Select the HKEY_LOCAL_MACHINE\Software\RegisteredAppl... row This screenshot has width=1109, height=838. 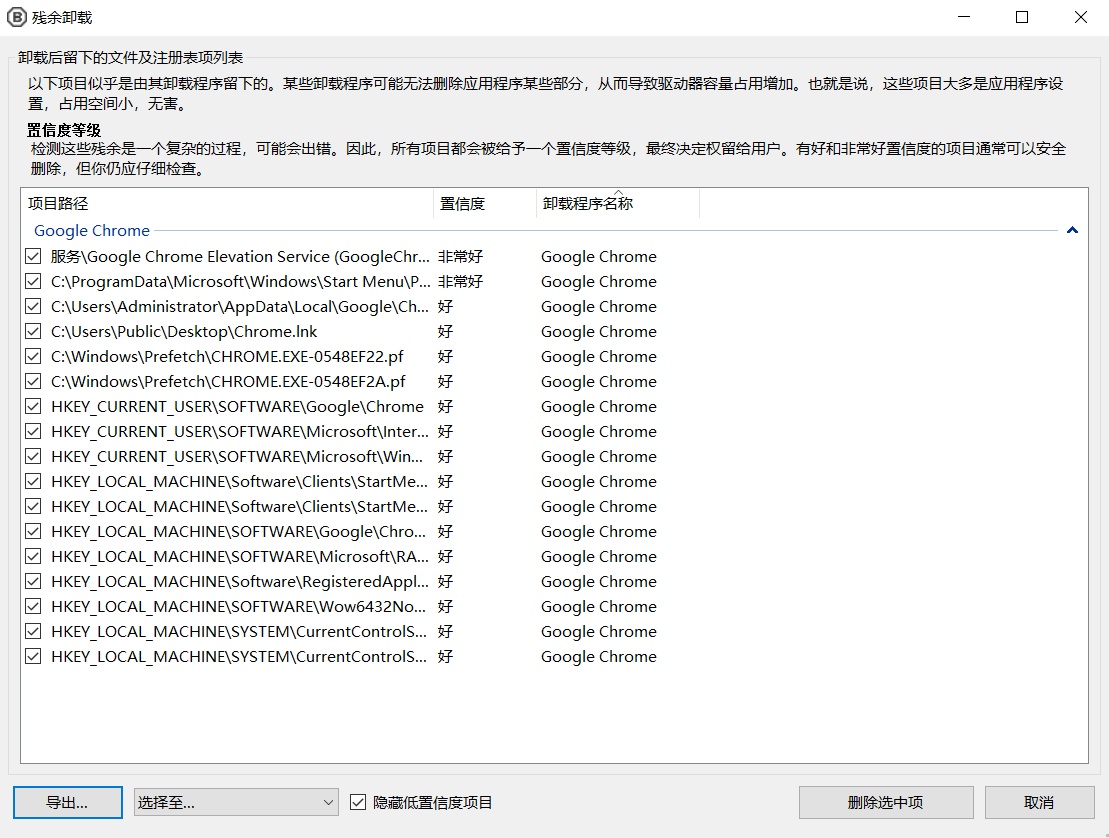(240, 582)
